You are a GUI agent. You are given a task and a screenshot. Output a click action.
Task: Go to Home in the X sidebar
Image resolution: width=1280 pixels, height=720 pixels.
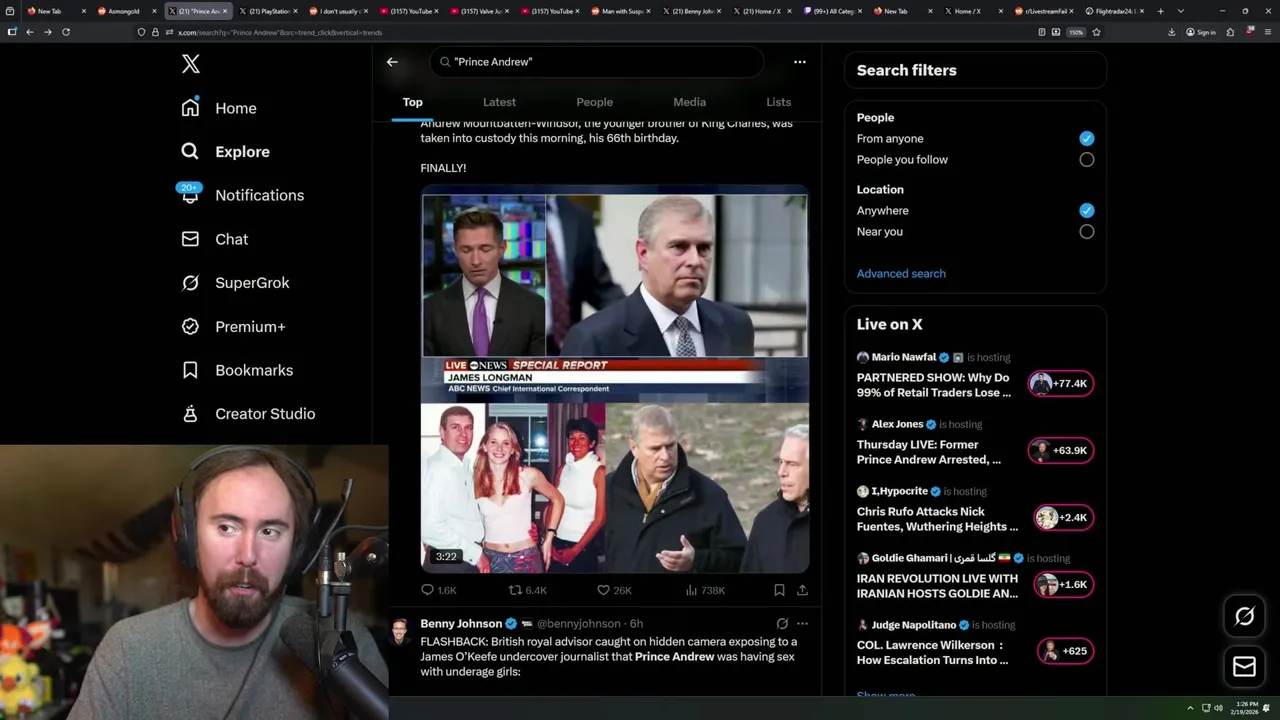tap(219, 108)
